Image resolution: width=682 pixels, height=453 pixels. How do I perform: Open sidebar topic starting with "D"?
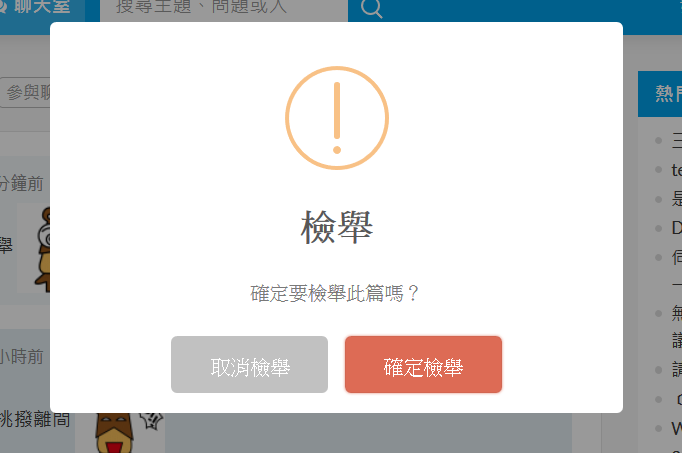[x=676, y=228]
